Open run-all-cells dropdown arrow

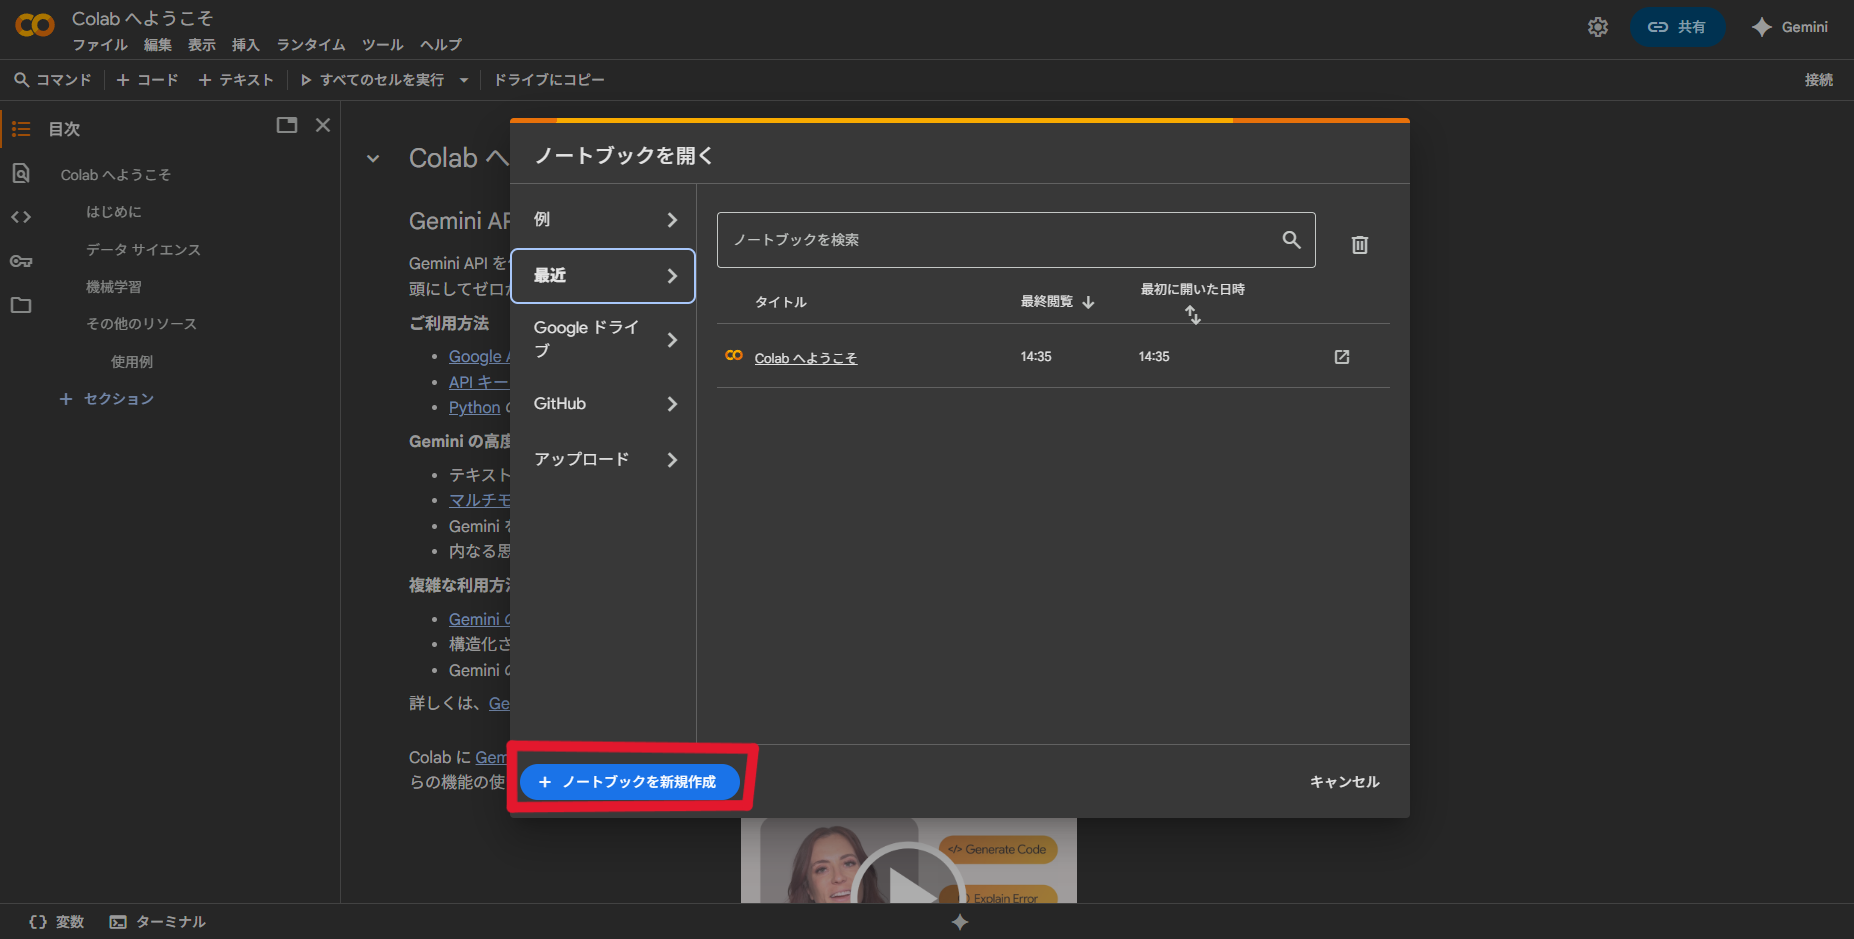[464, 80]
